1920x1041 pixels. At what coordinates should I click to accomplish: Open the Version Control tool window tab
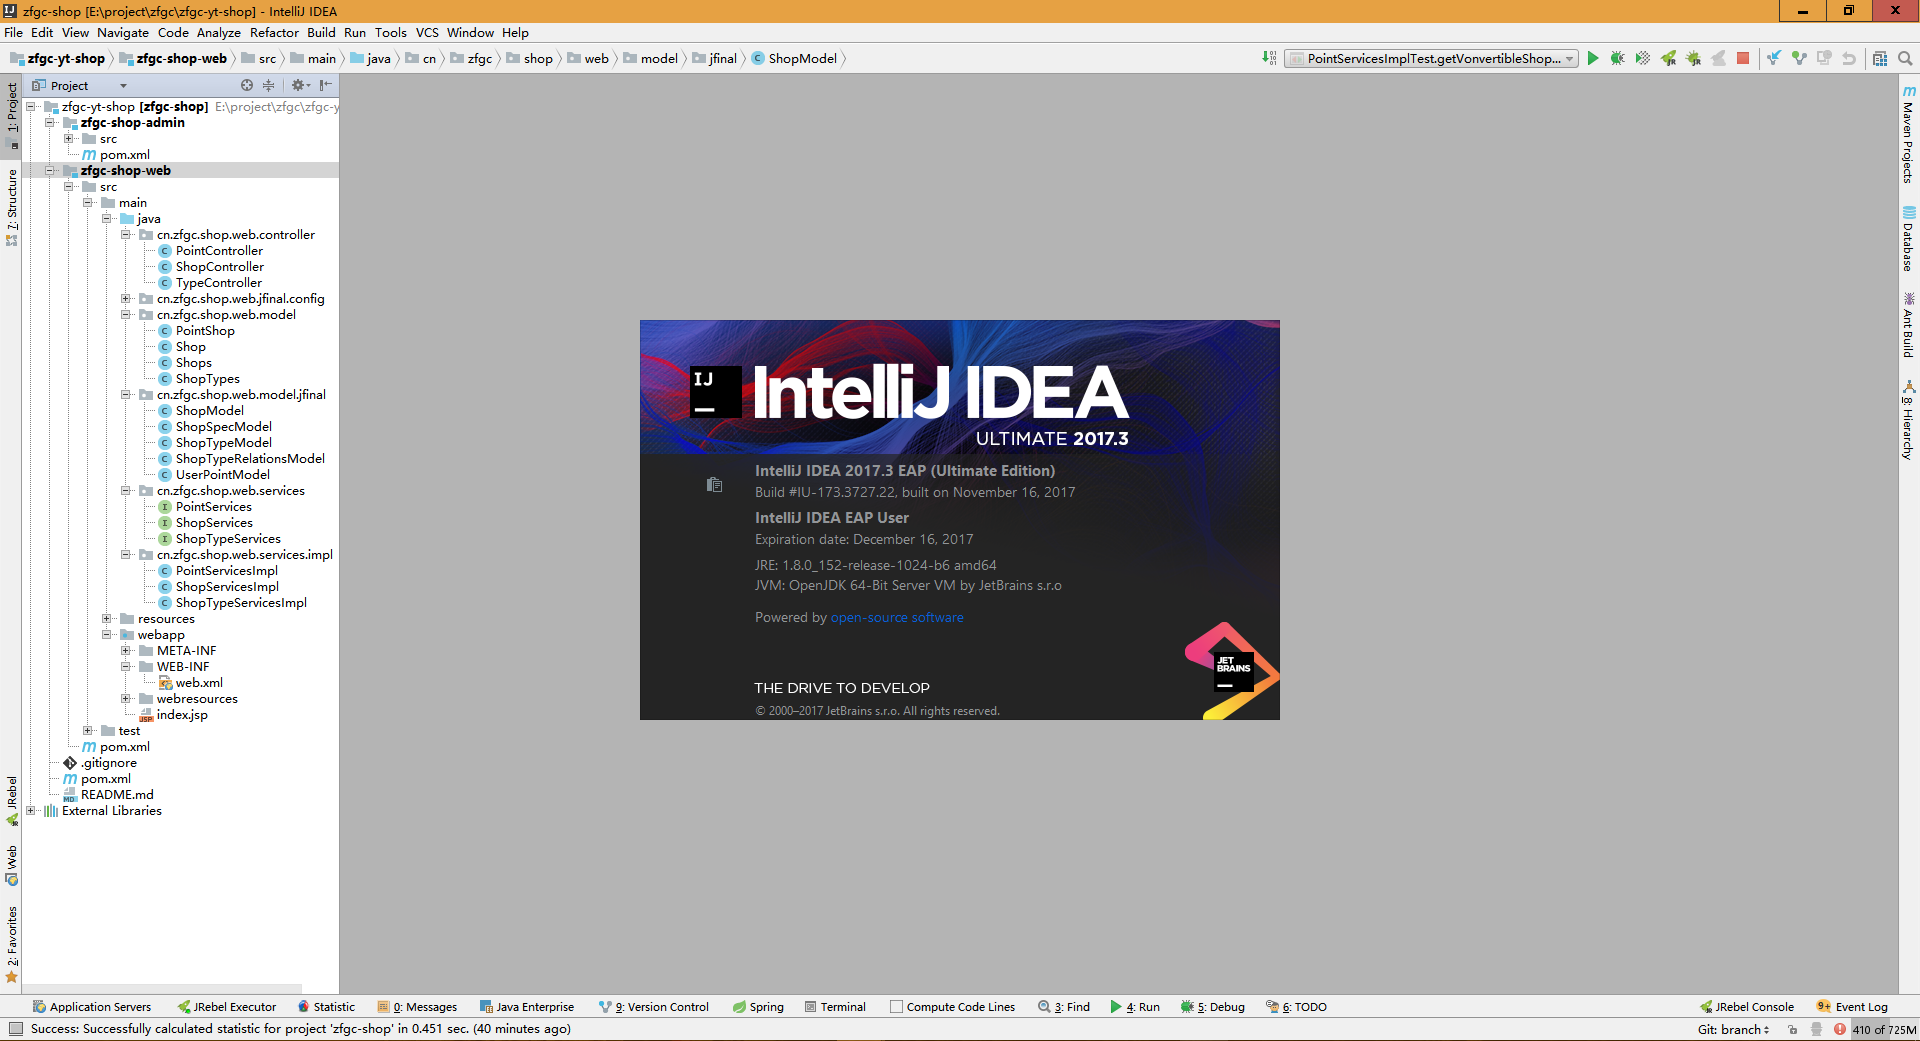tap(654, 1007)
